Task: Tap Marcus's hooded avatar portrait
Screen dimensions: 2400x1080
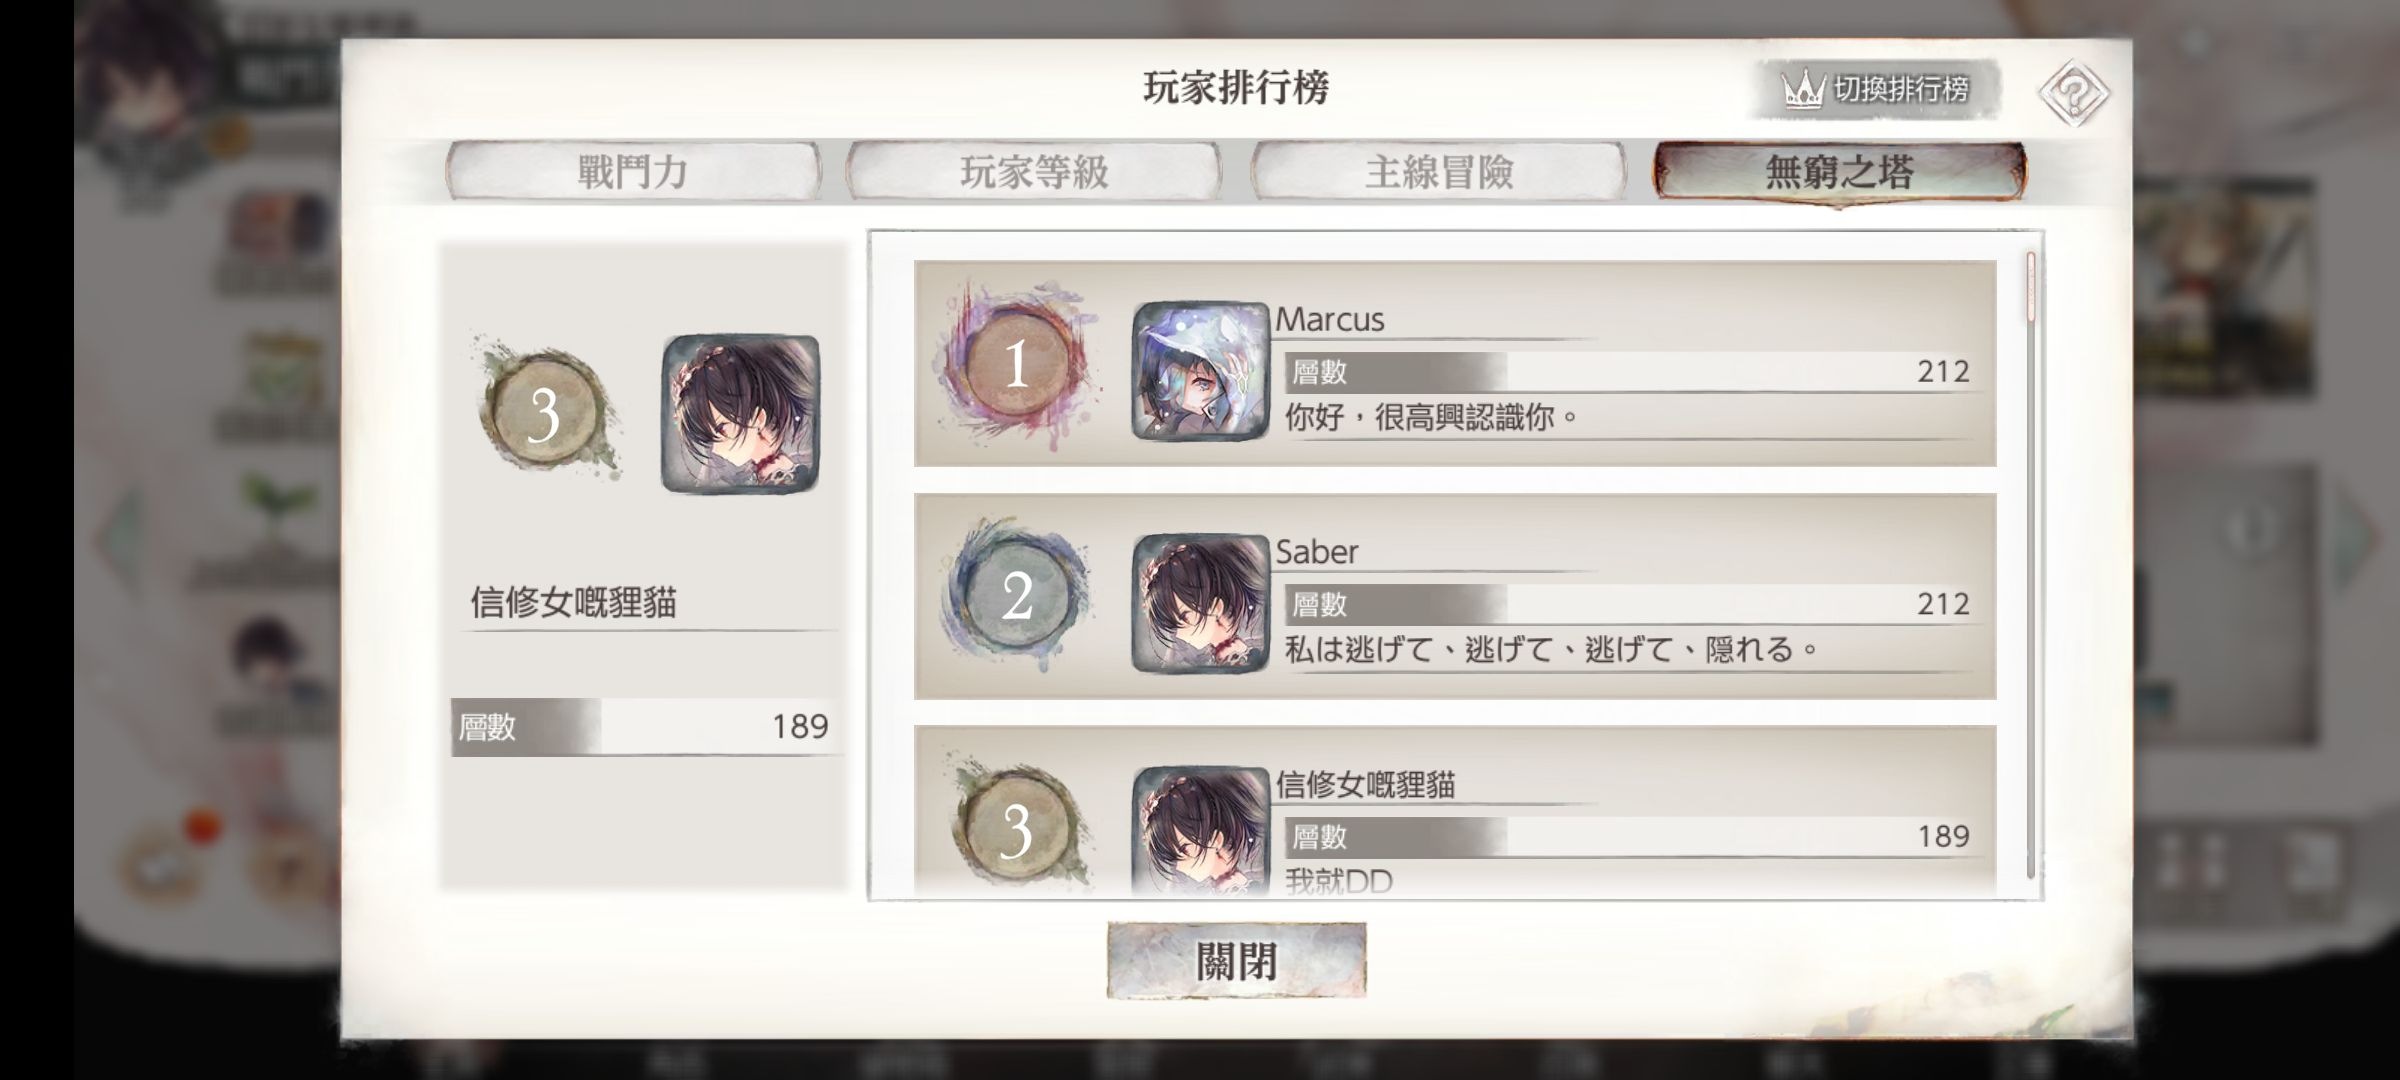Action: pos(1200,371)
